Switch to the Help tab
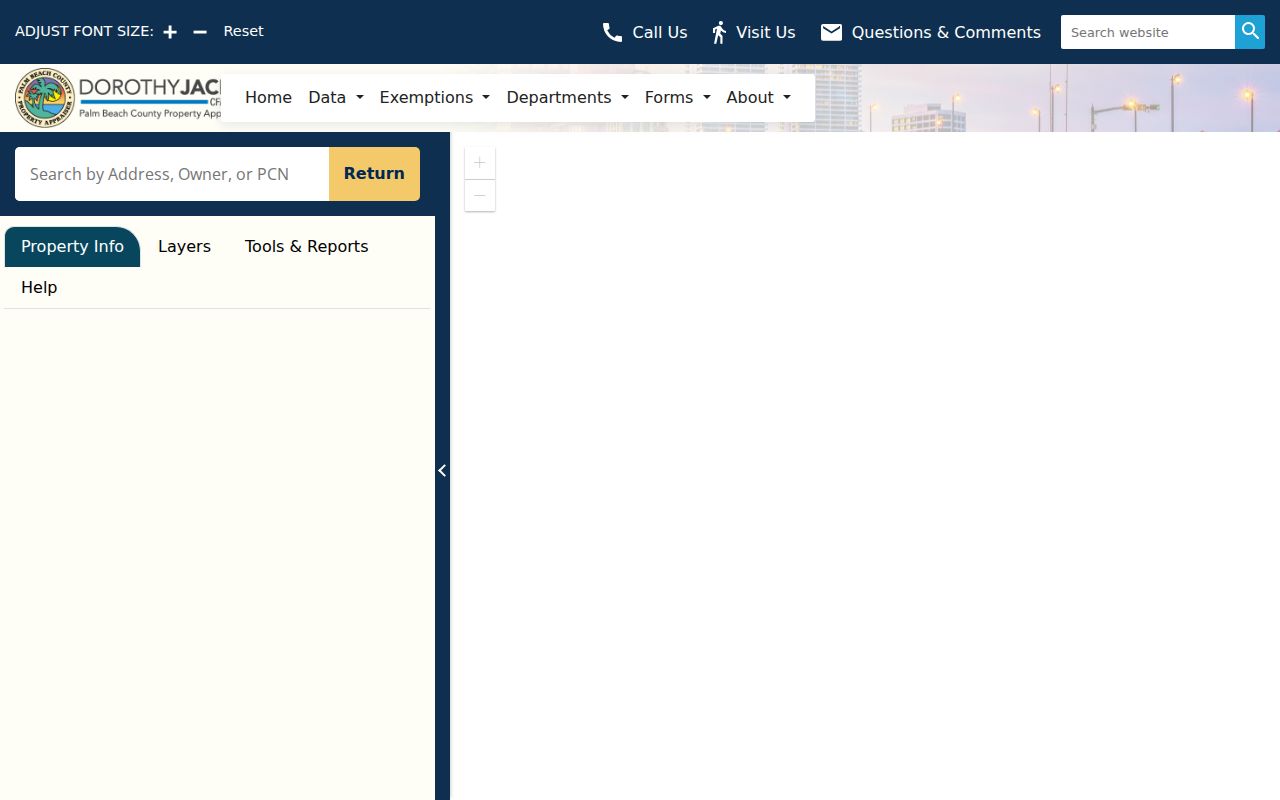Viewport: 1280px width, 800px height. point(39,288)
